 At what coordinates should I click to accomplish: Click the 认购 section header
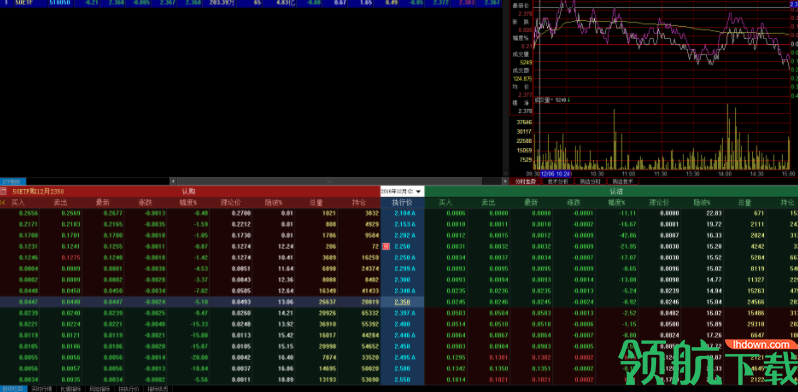tap(188, 191)
